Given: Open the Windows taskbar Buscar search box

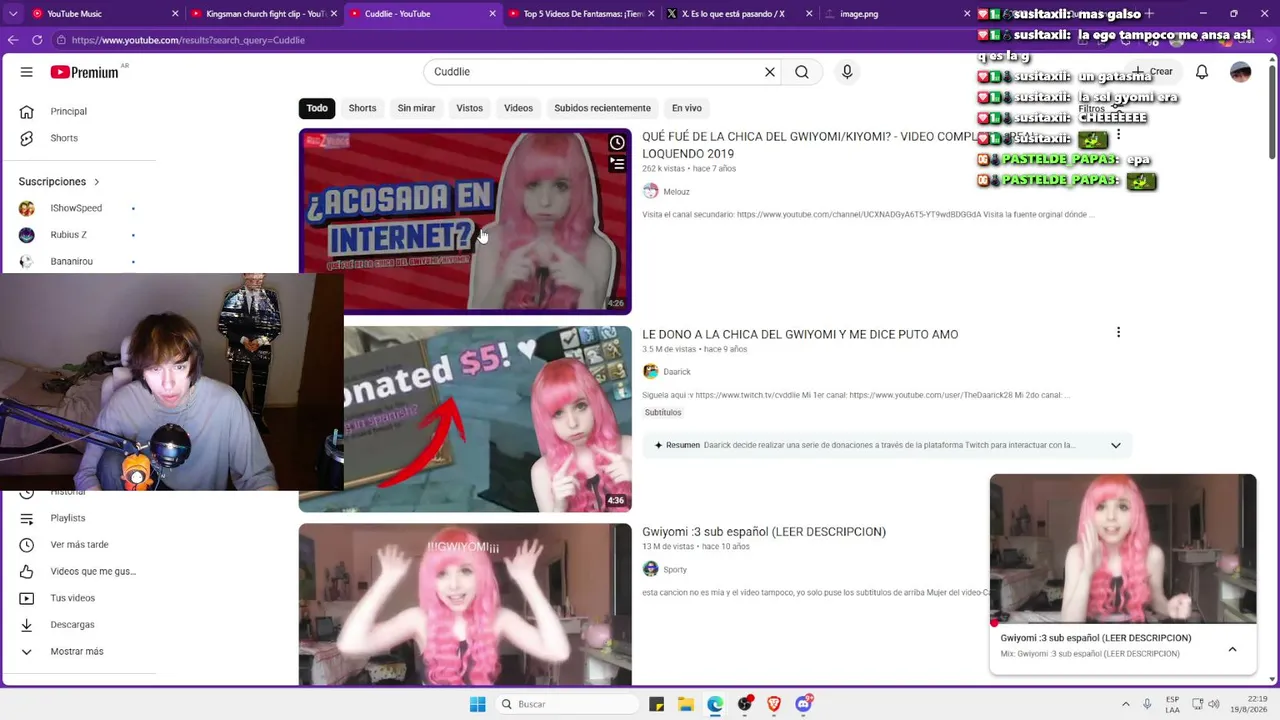Looking at the screenshot, I should [x=567, y=704].
